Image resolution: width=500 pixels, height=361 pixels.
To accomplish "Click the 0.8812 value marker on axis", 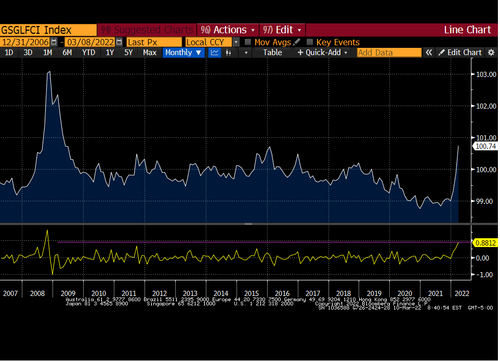I will pyautogui.click(x=485, y=243).
